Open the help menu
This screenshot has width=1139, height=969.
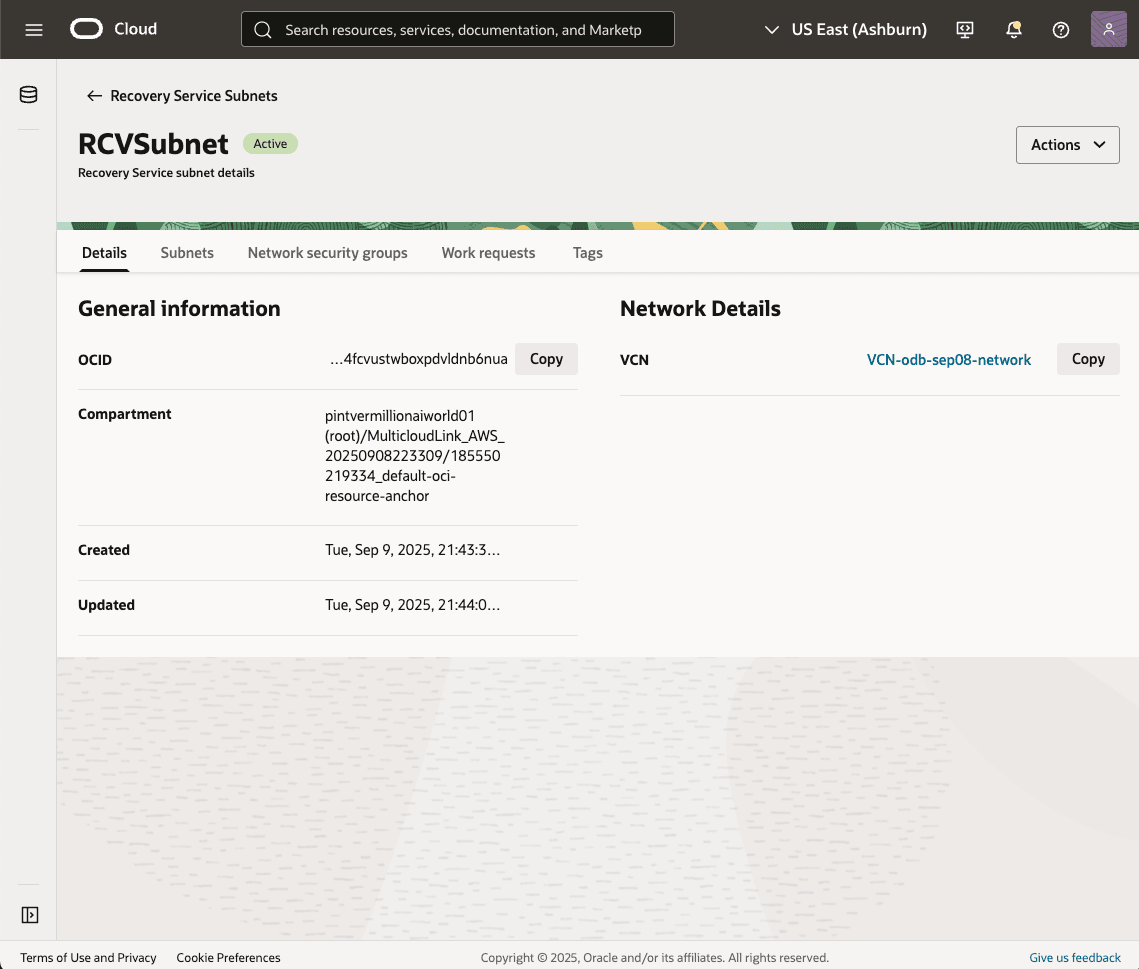coord(1060,30)
